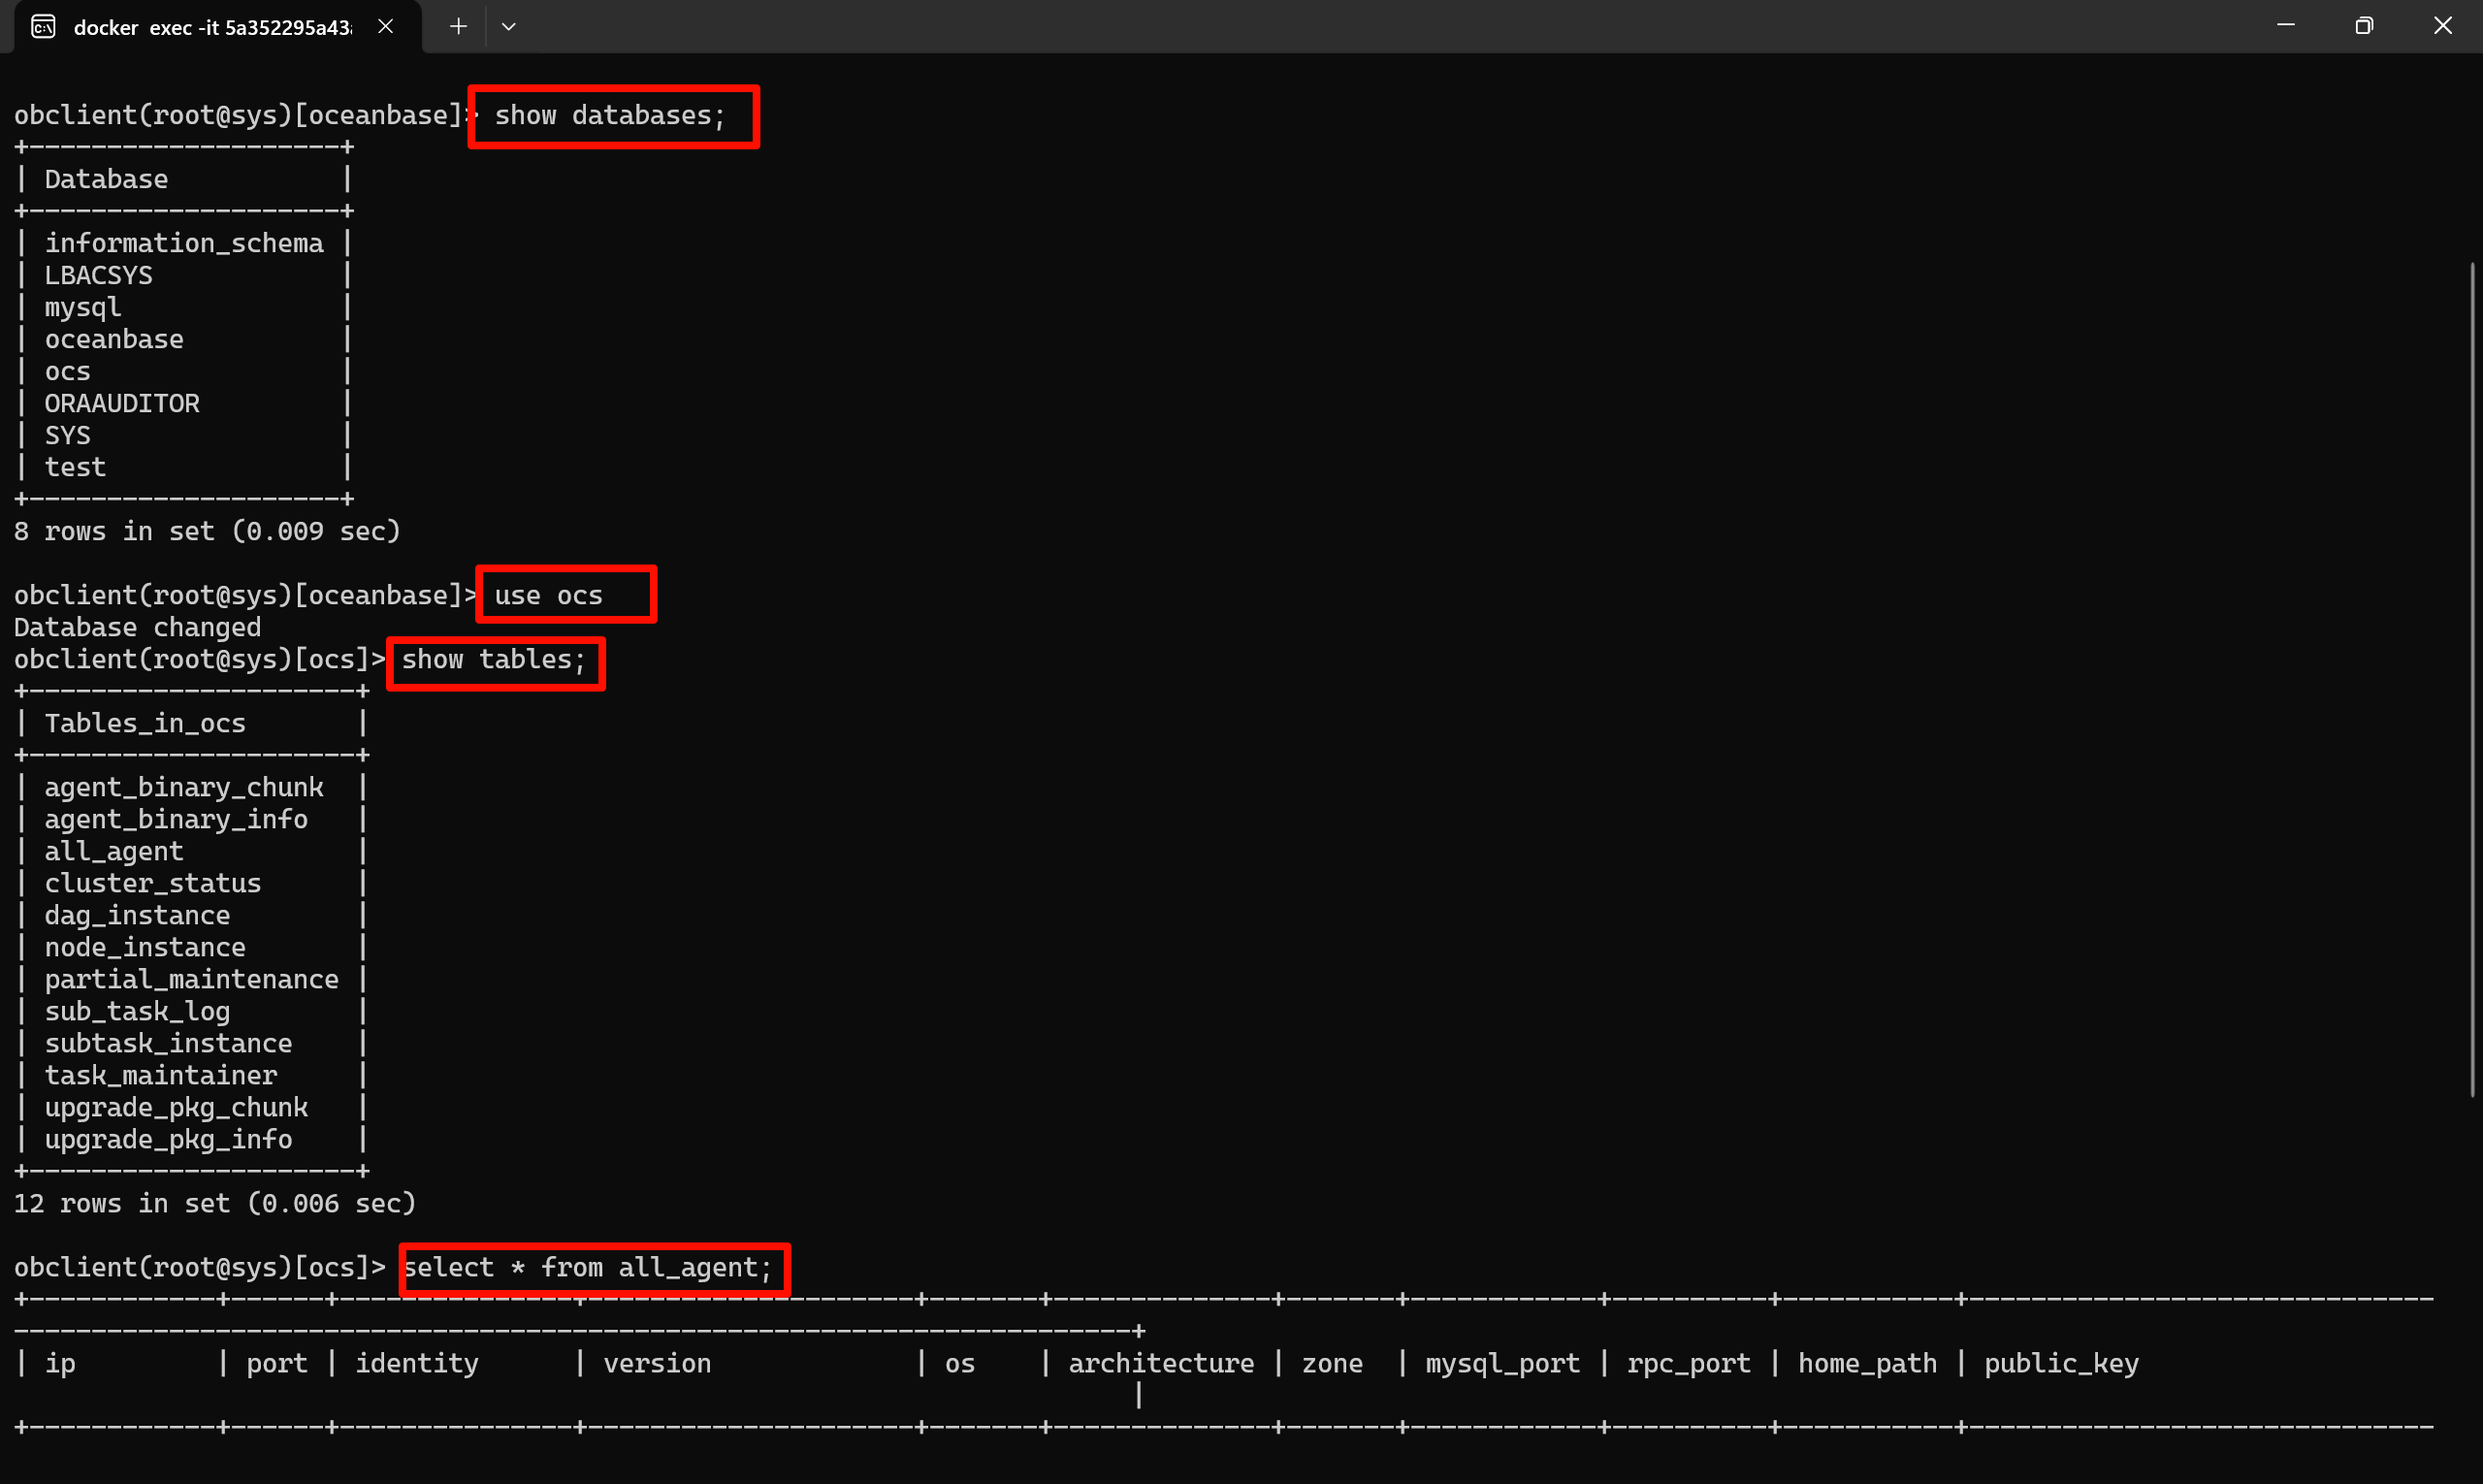
Task: Minimize the terminal window
Action: [2286, 26]
